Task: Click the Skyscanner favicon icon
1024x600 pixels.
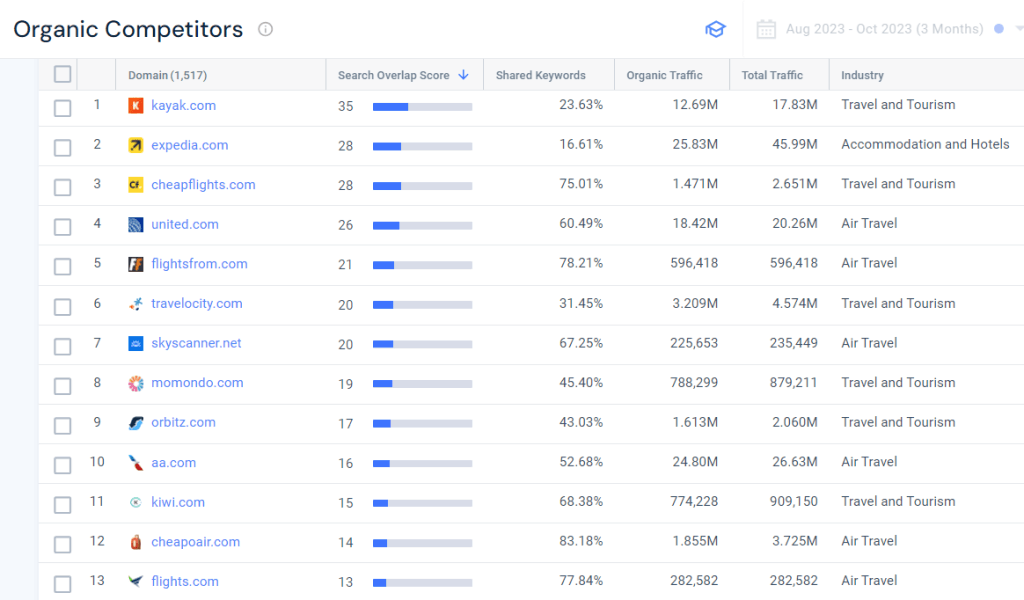Action: click(x=137, y=343)
